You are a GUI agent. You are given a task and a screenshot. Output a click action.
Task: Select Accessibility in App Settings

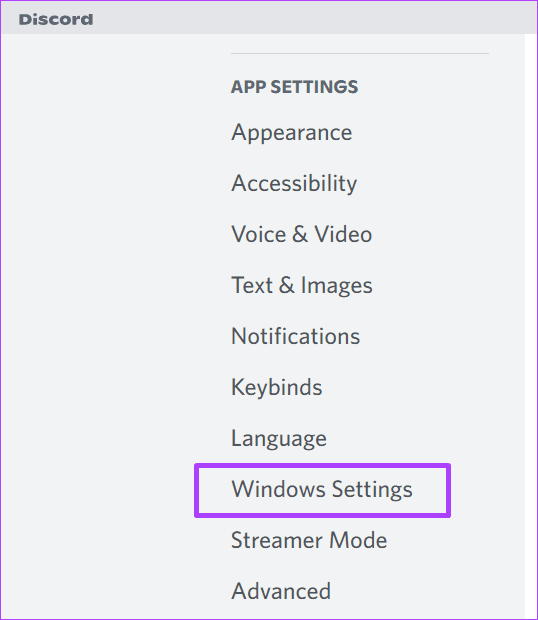[294, 183]
